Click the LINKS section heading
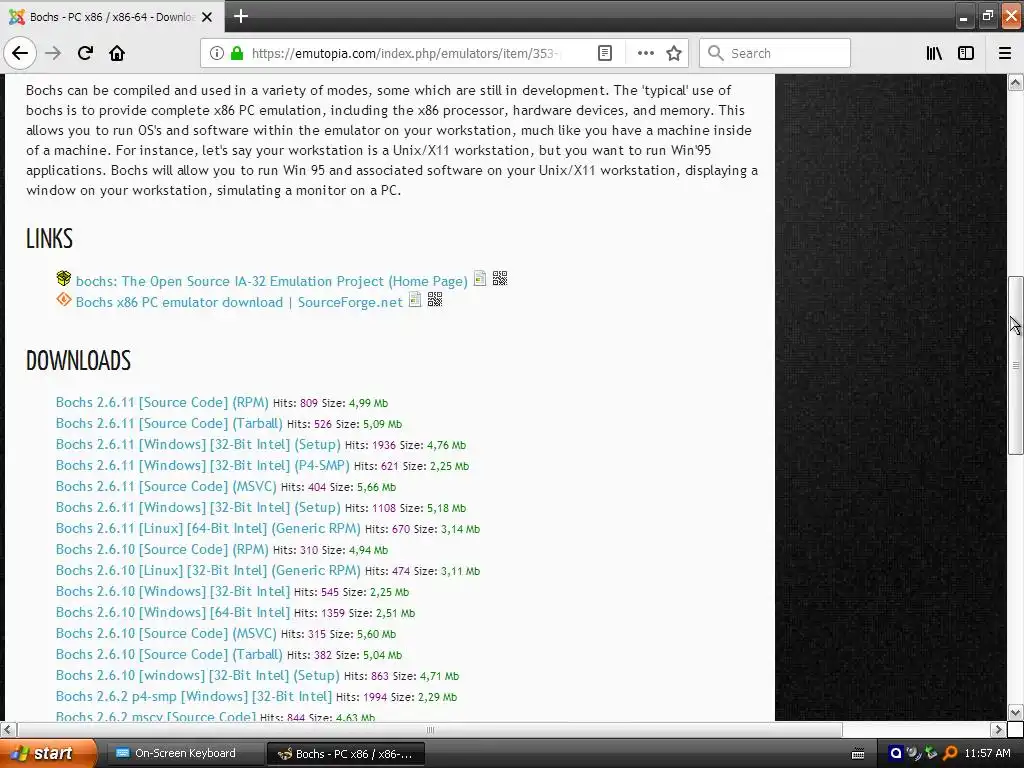Screen dimensions: 1024x768 50,238
